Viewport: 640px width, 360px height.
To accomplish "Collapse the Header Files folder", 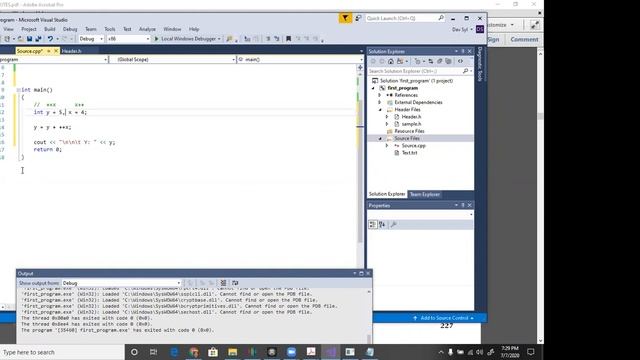I will click(380, 110).
